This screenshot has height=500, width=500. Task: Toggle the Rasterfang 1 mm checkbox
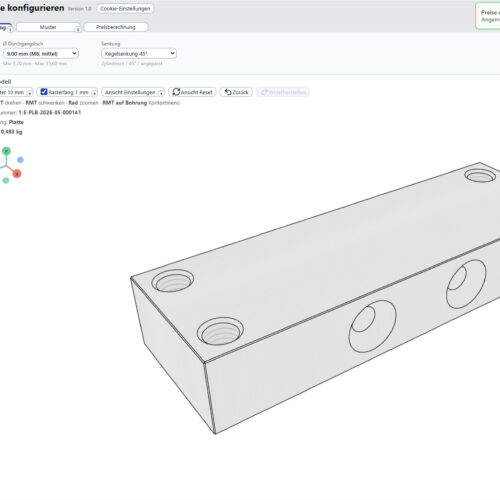click(44, 92)
